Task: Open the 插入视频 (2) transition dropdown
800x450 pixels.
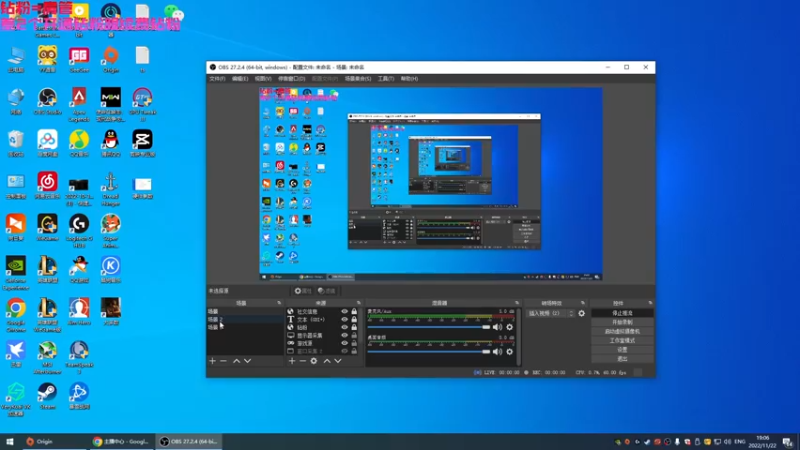Action: click(x=551, y=313)
